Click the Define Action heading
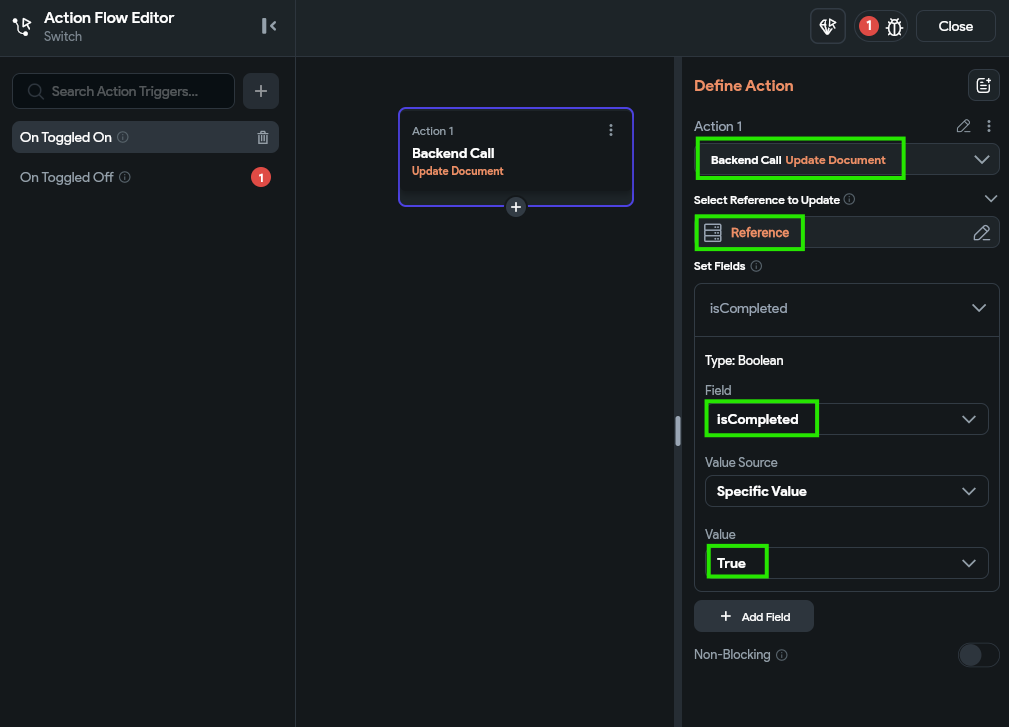Viewport: 1009px width, 727px height. tap(743, 86)
